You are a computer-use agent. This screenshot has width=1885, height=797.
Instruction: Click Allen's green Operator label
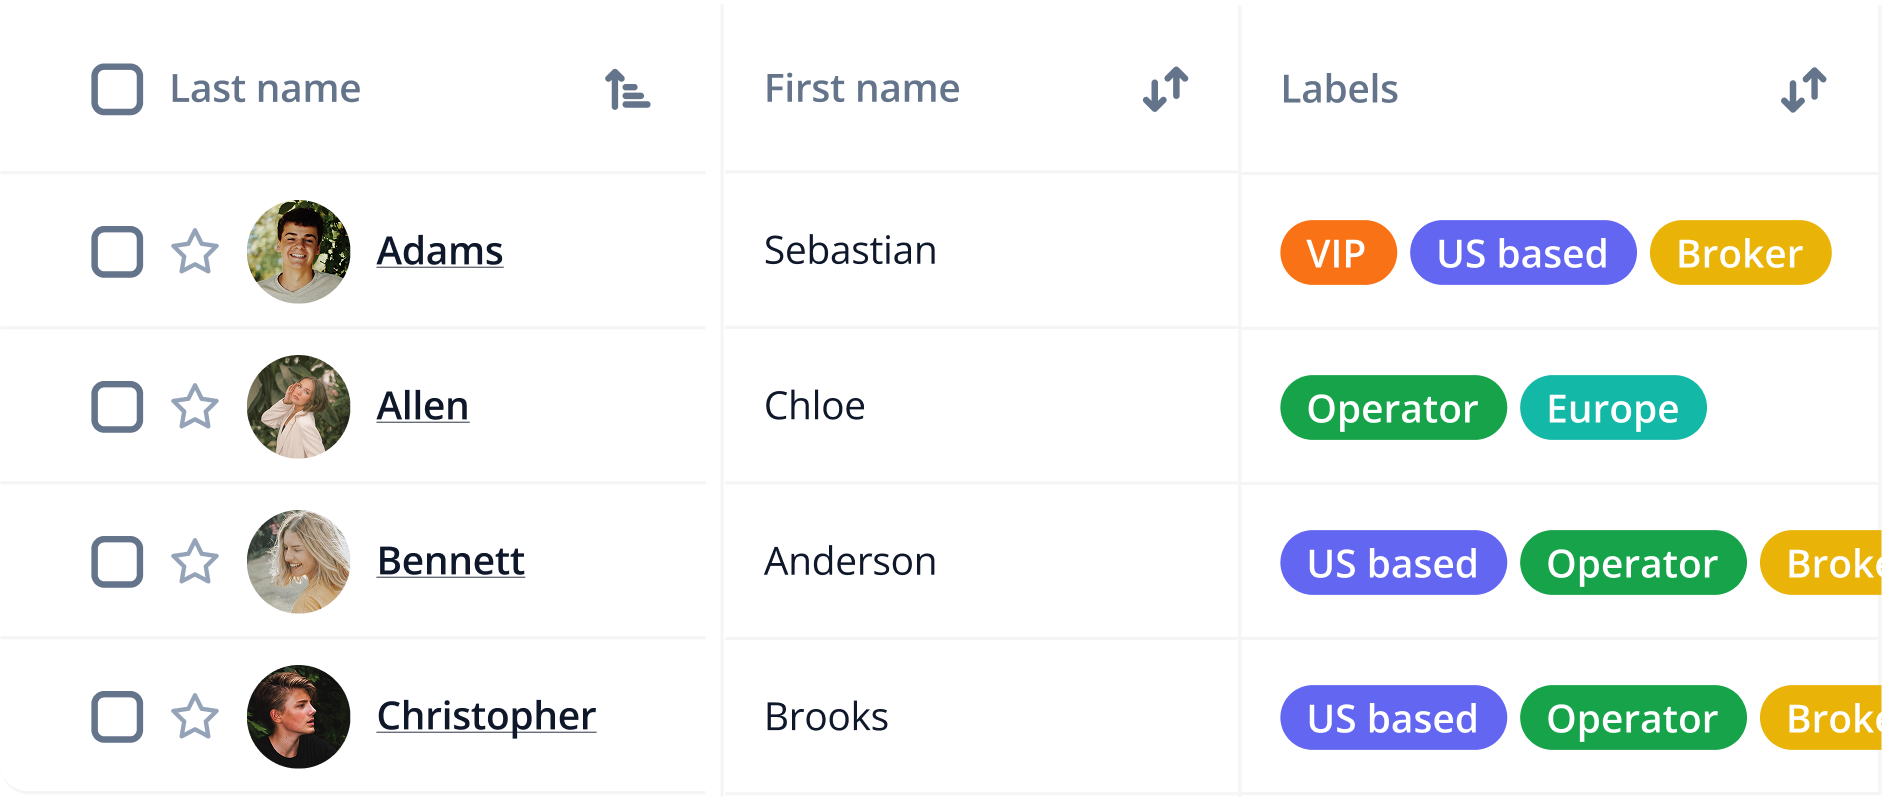pos(1393,408)
